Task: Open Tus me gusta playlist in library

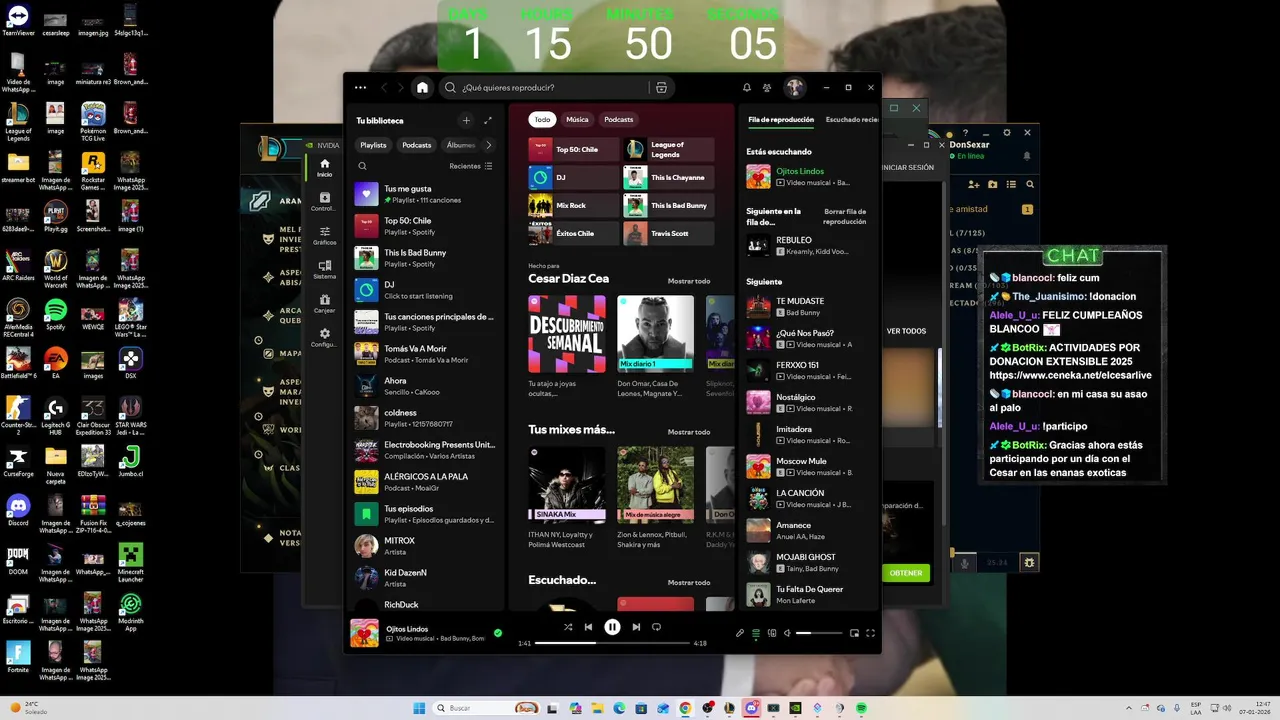Action: pyautogui.click(x=427, y=194)
